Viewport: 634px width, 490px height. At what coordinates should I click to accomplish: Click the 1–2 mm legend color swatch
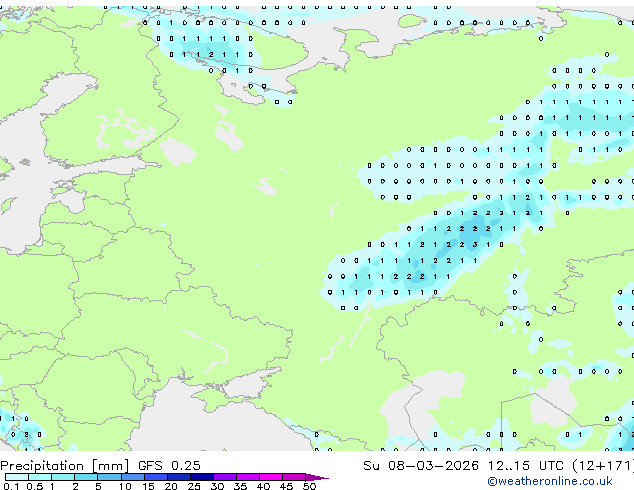pos(63,477)
